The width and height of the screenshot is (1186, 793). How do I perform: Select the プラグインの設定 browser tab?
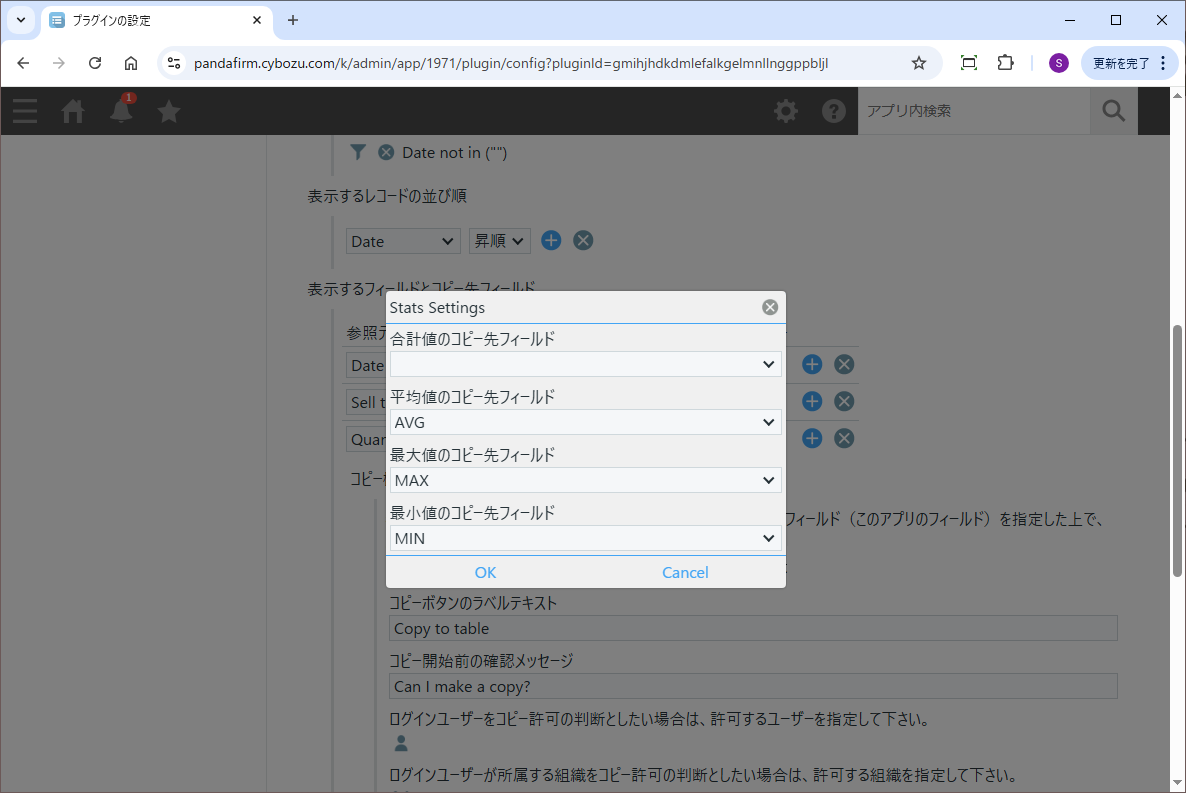[150, 20]
